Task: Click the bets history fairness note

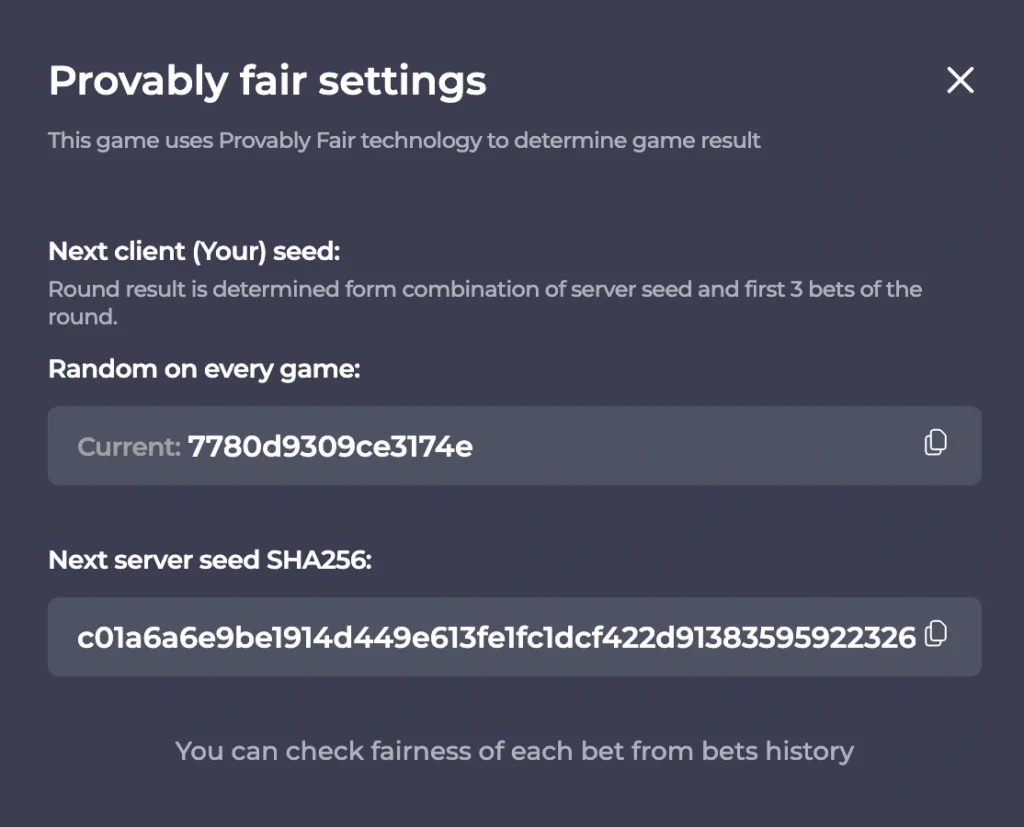Action: point(514,750)
